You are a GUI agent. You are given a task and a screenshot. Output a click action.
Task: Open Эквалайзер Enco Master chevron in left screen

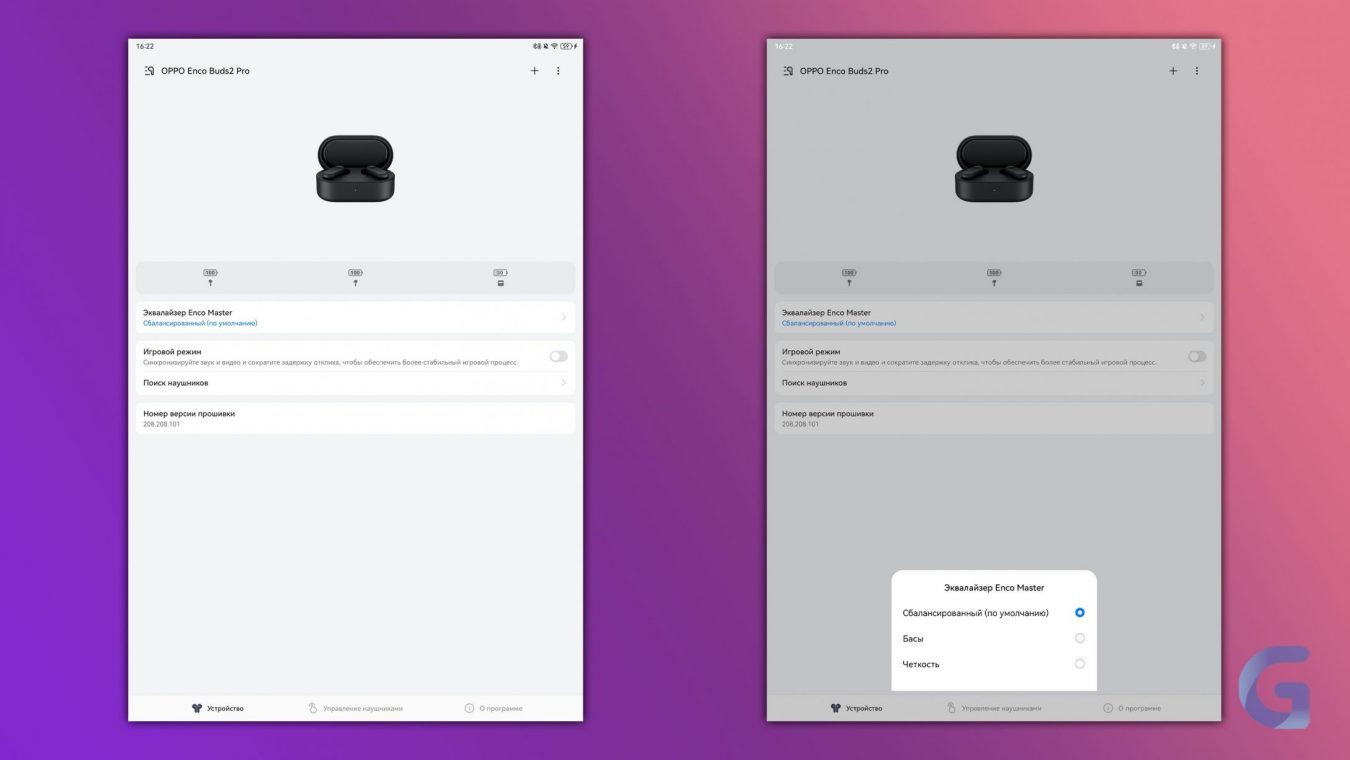563,317
